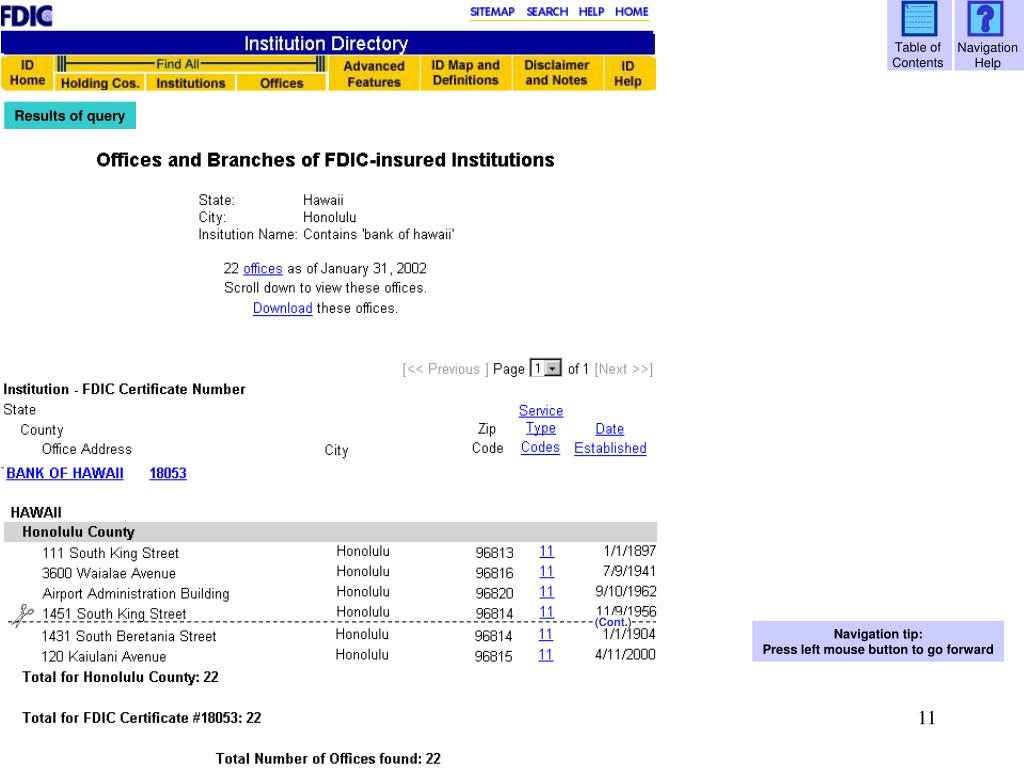The height and width of the screenshot is (768, 1024).
Task: Open the Offices tab
Action: [x=281, y=83]
